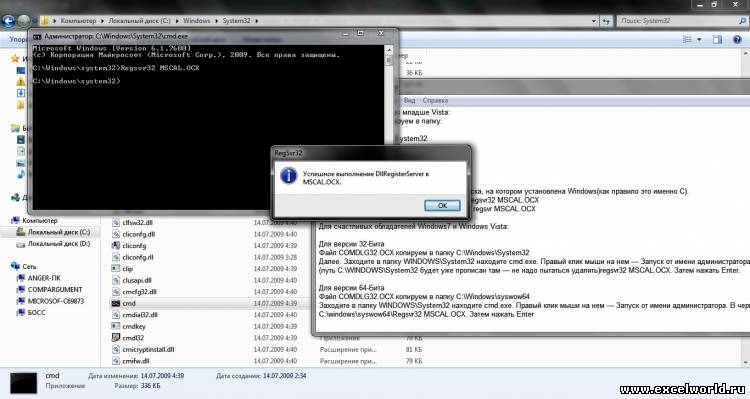
Task: Click the cmdkey application icon
Action: click(x=115, y=326)
